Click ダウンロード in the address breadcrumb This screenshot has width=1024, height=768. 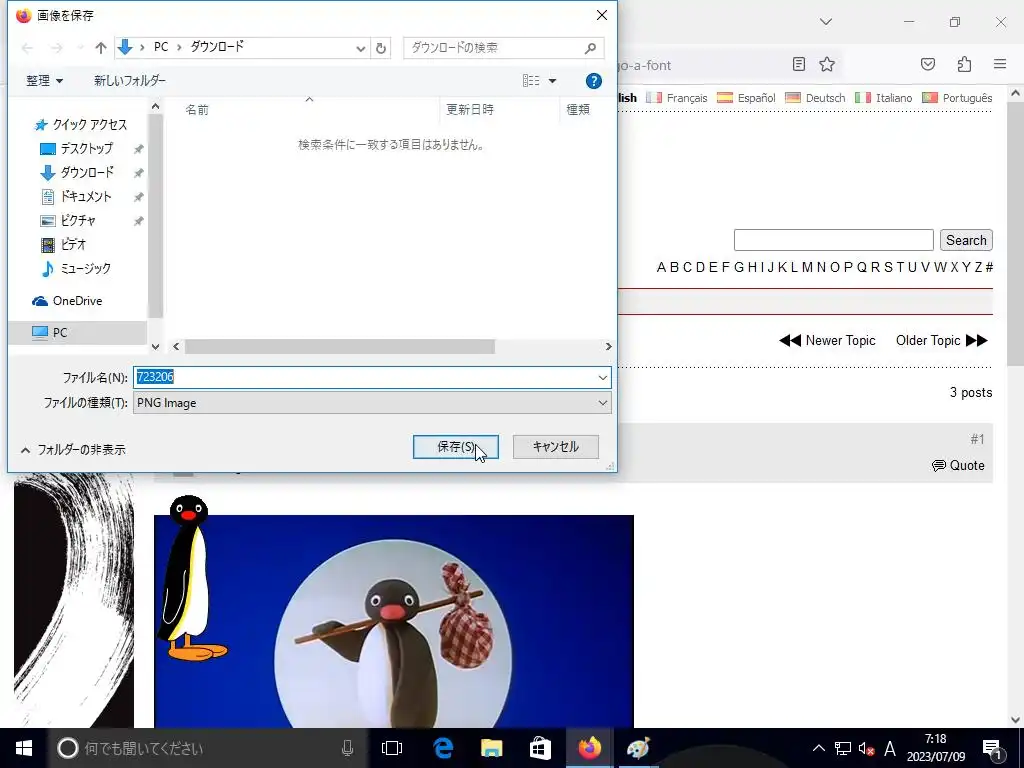click(217, 47)
